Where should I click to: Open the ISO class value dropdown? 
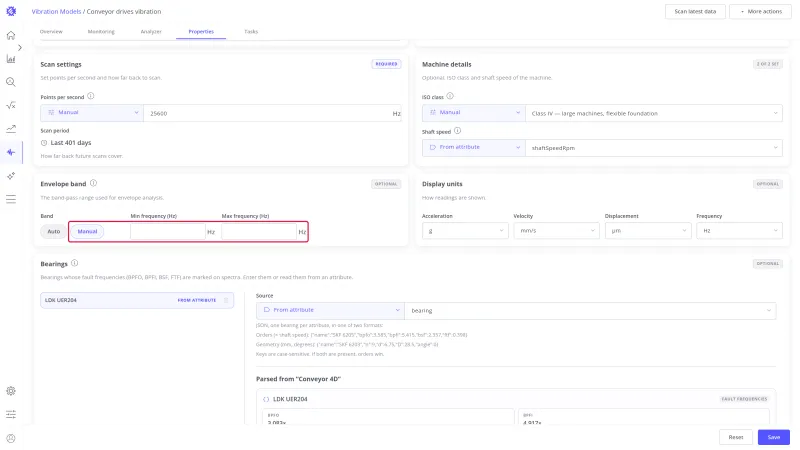click(654, 113)
